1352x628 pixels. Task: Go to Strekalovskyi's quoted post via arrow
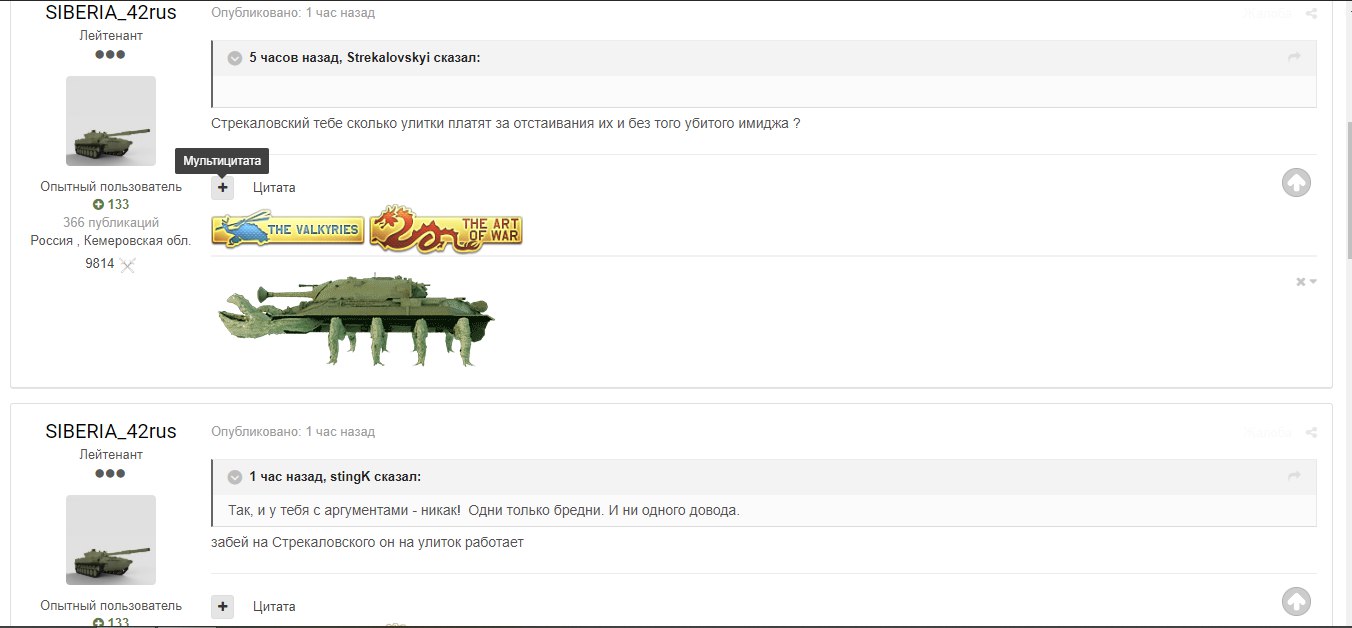point(1294,58)
